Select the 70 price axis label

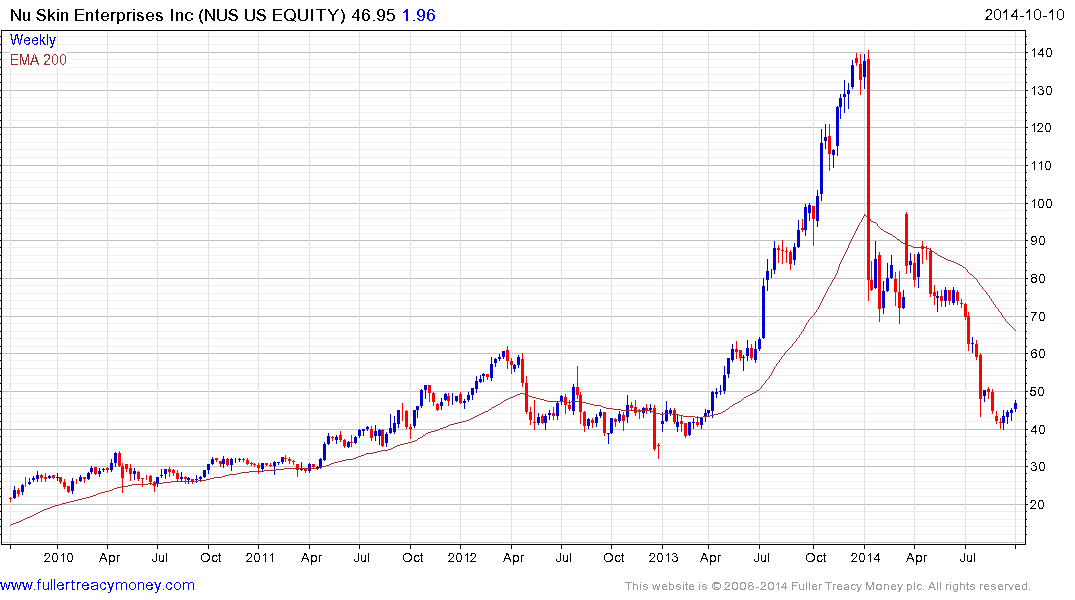(1037, 317)
